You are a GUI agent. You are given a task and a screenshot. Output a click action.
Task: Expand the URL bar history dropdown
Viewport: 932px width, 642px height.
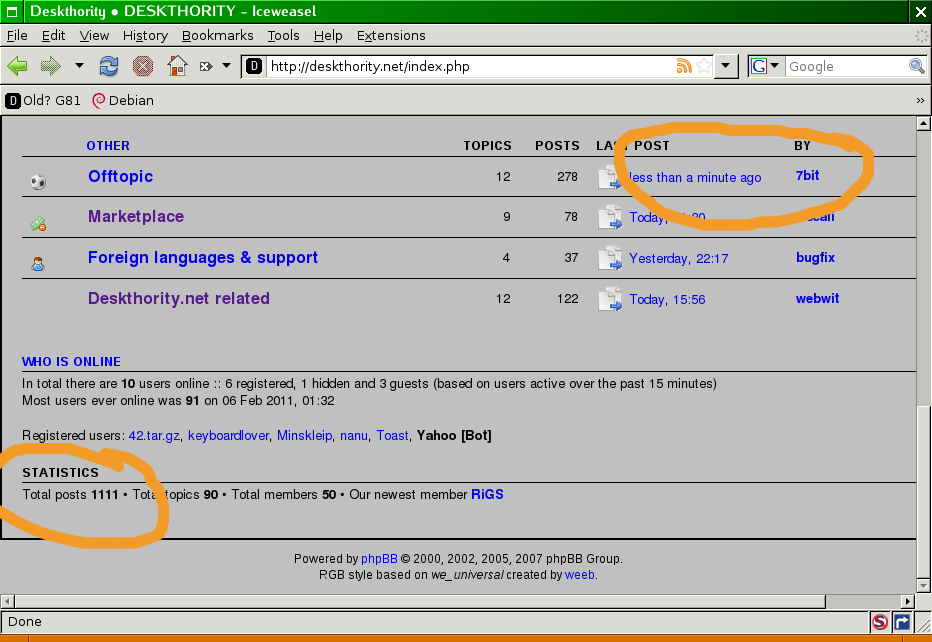[x=728, y=67]
